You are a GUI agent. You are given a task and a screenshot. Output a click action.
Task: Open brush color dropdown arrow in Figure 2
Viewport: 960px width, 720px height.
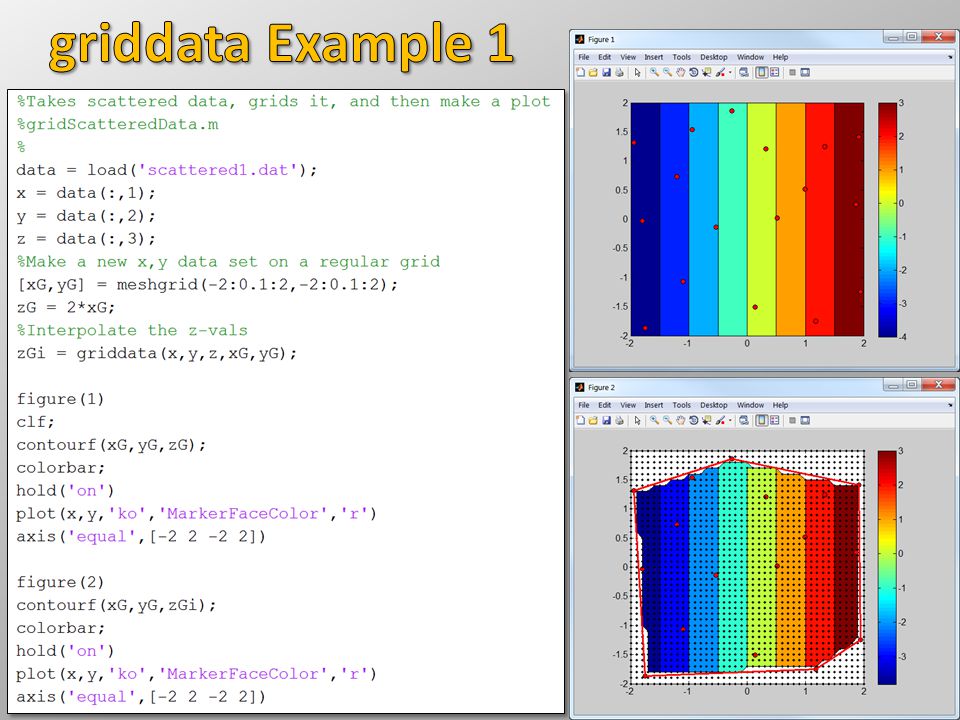(730, 421)
